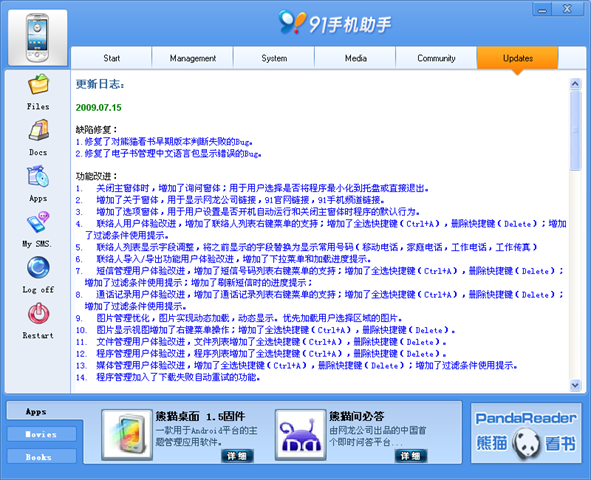
Task: Click 详细 button for 熊猫问必答
Action: (x=410, y=456)
